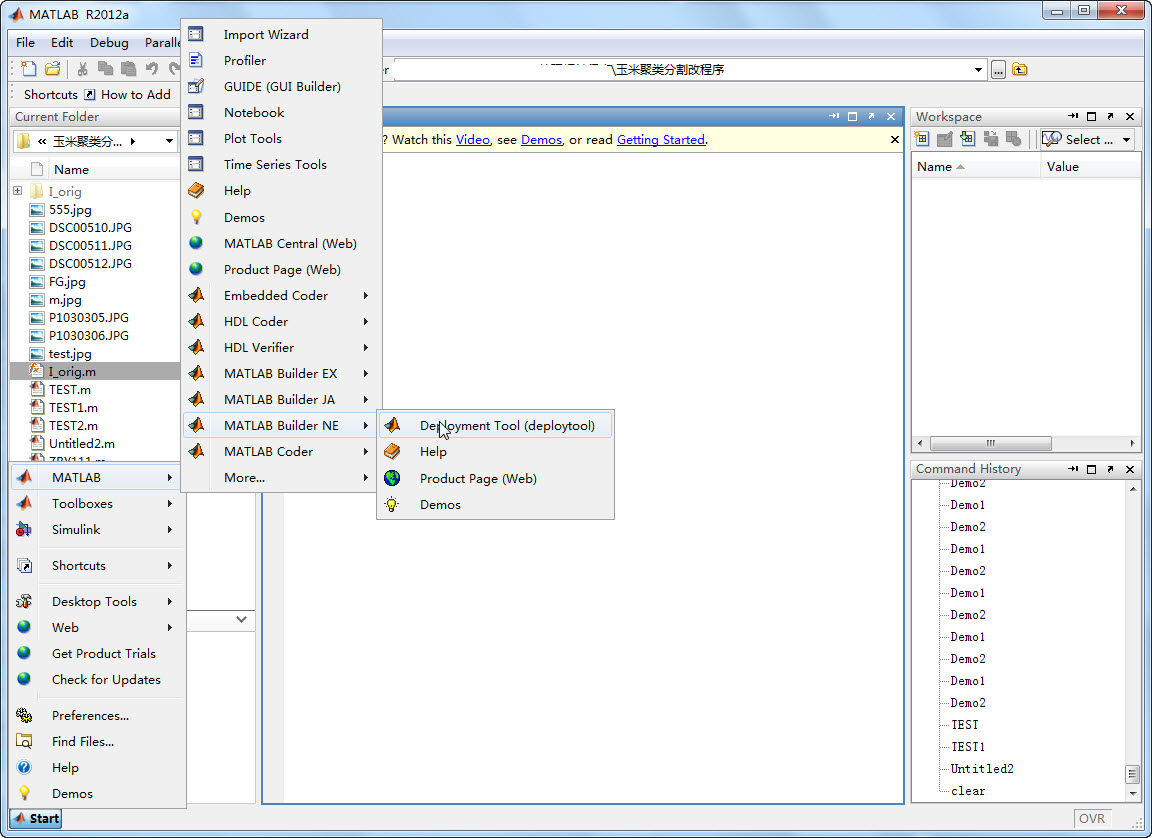Click Import data icon in Workspace toolbar
Viewport: 1152px width, 838px height.
pos(968,139)
